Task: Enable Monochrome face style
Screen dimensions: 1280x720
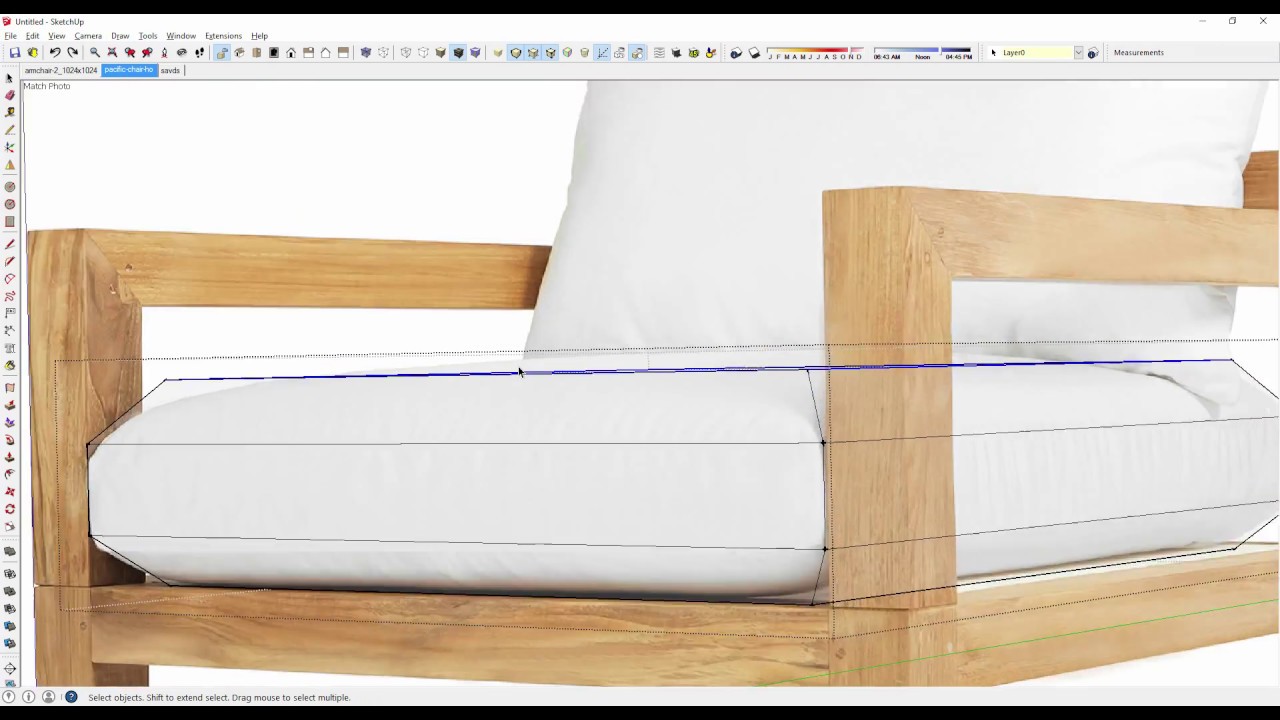Action: (x=475, y=53)
